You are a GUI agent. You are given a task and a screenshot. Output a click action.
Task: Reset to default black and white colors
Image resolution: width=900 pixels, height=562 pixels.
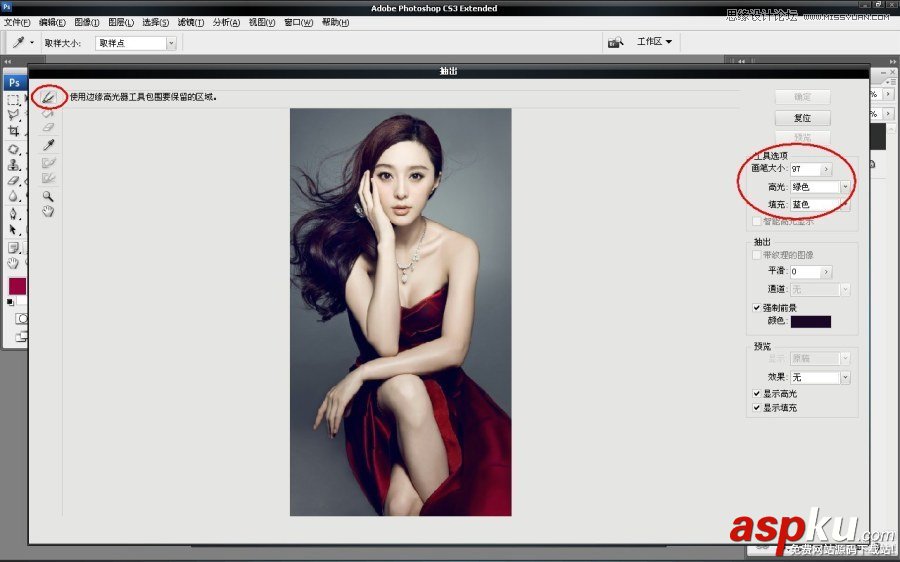pos(10,303)
